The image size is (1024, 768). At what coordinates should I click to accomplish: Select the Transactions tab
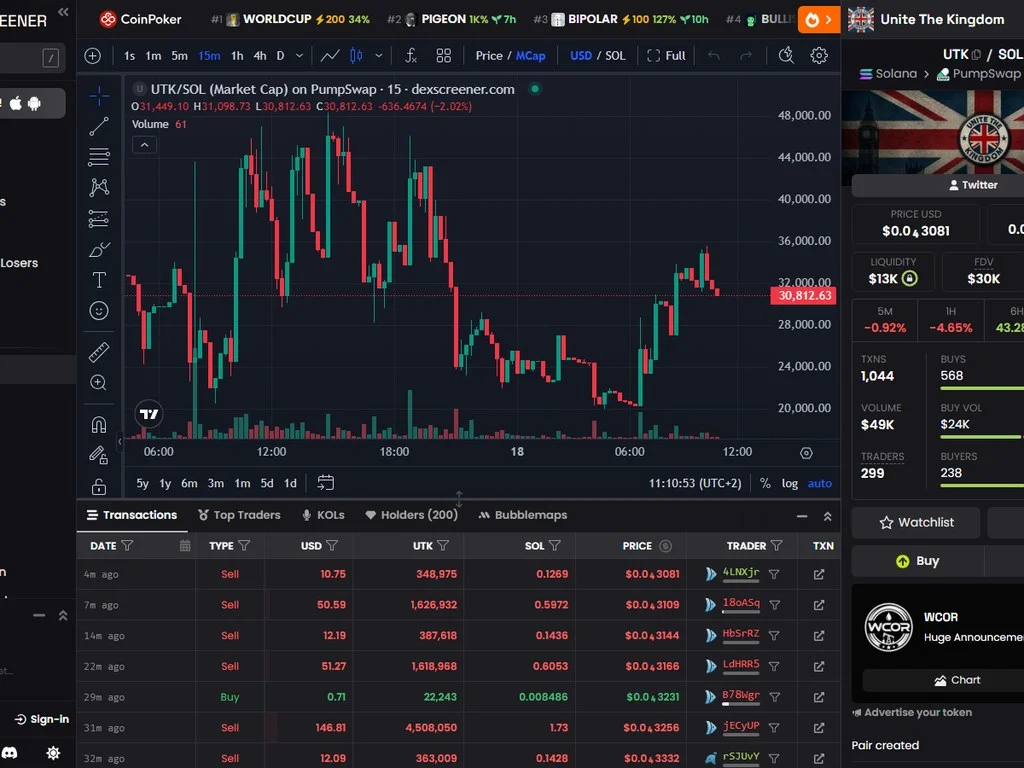tap(132, 515)
